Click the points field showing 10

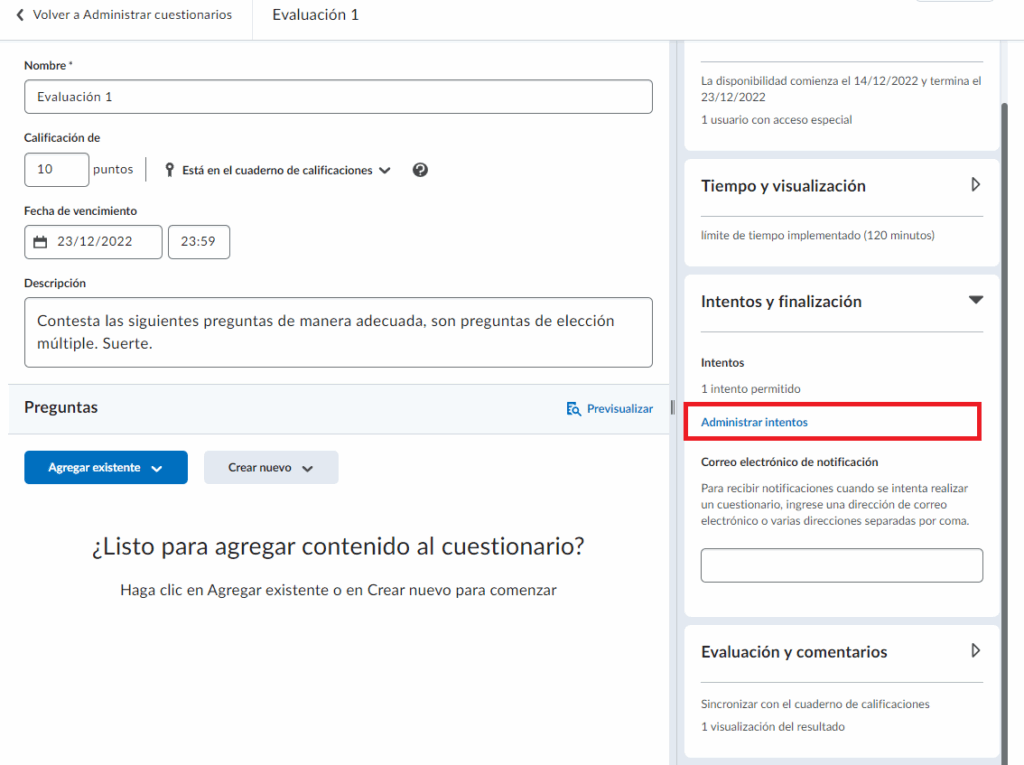pos(56,170)
